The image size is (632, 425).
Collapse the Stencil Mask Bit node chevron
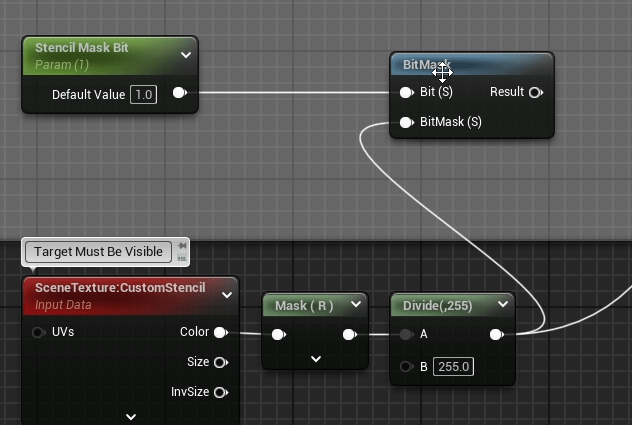coord(185,55)
